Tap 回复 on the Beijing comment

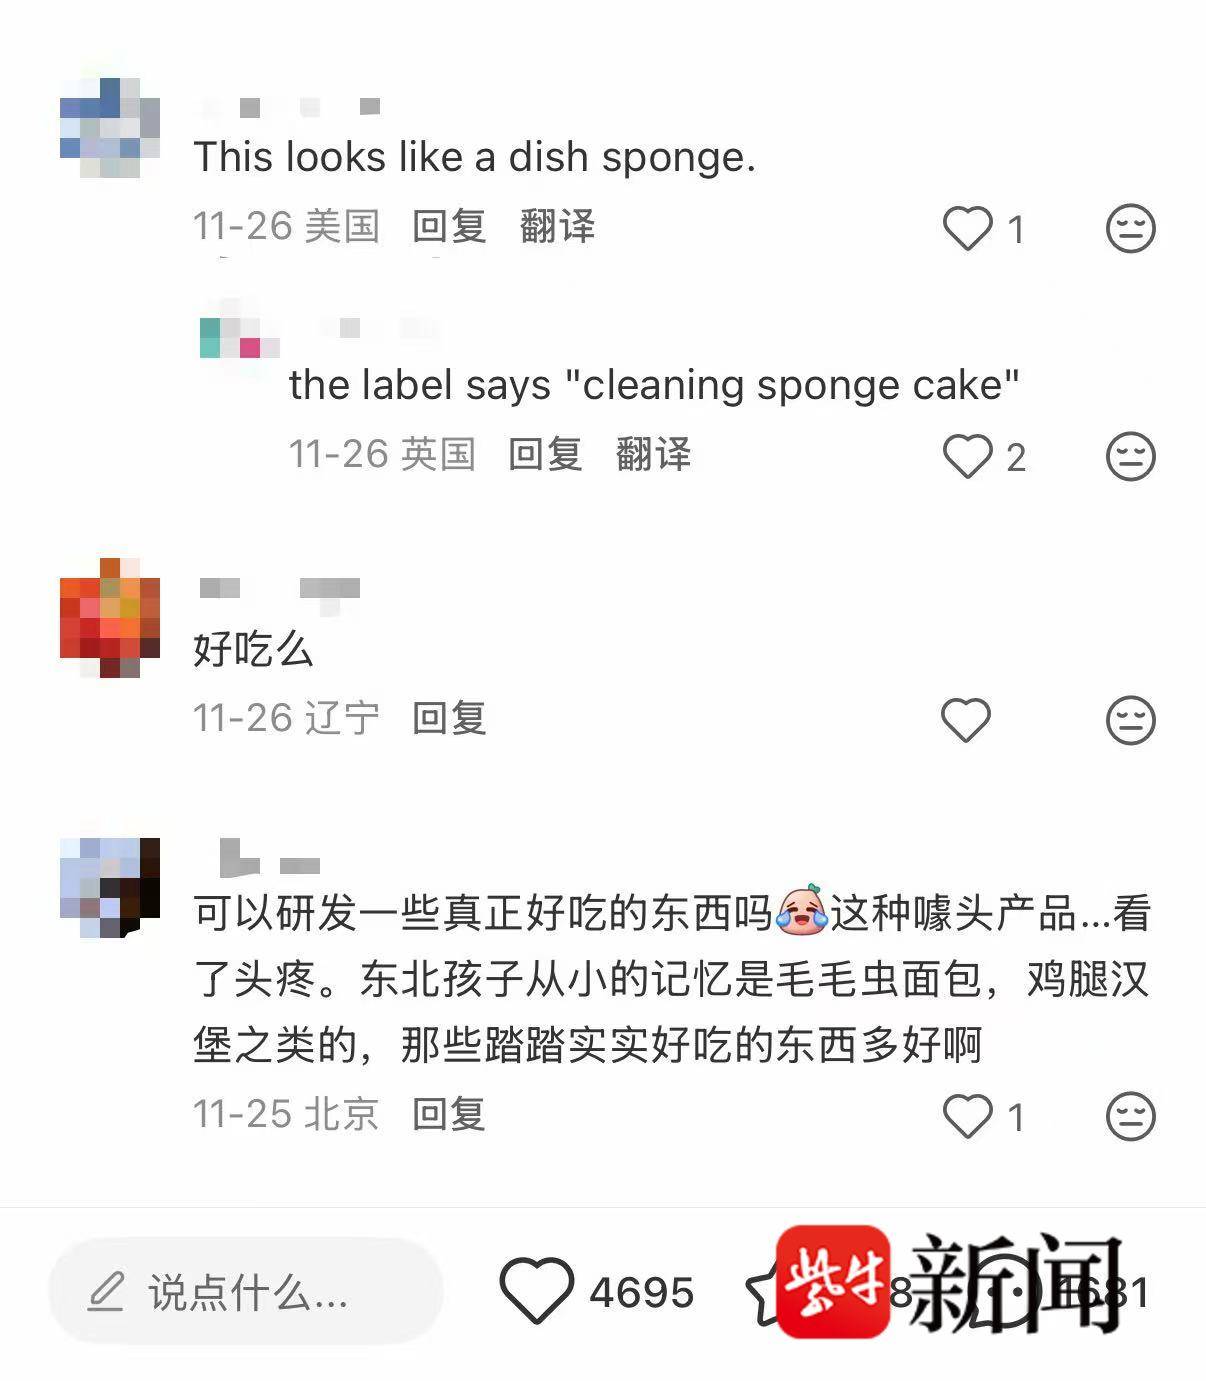point(449,1114)
